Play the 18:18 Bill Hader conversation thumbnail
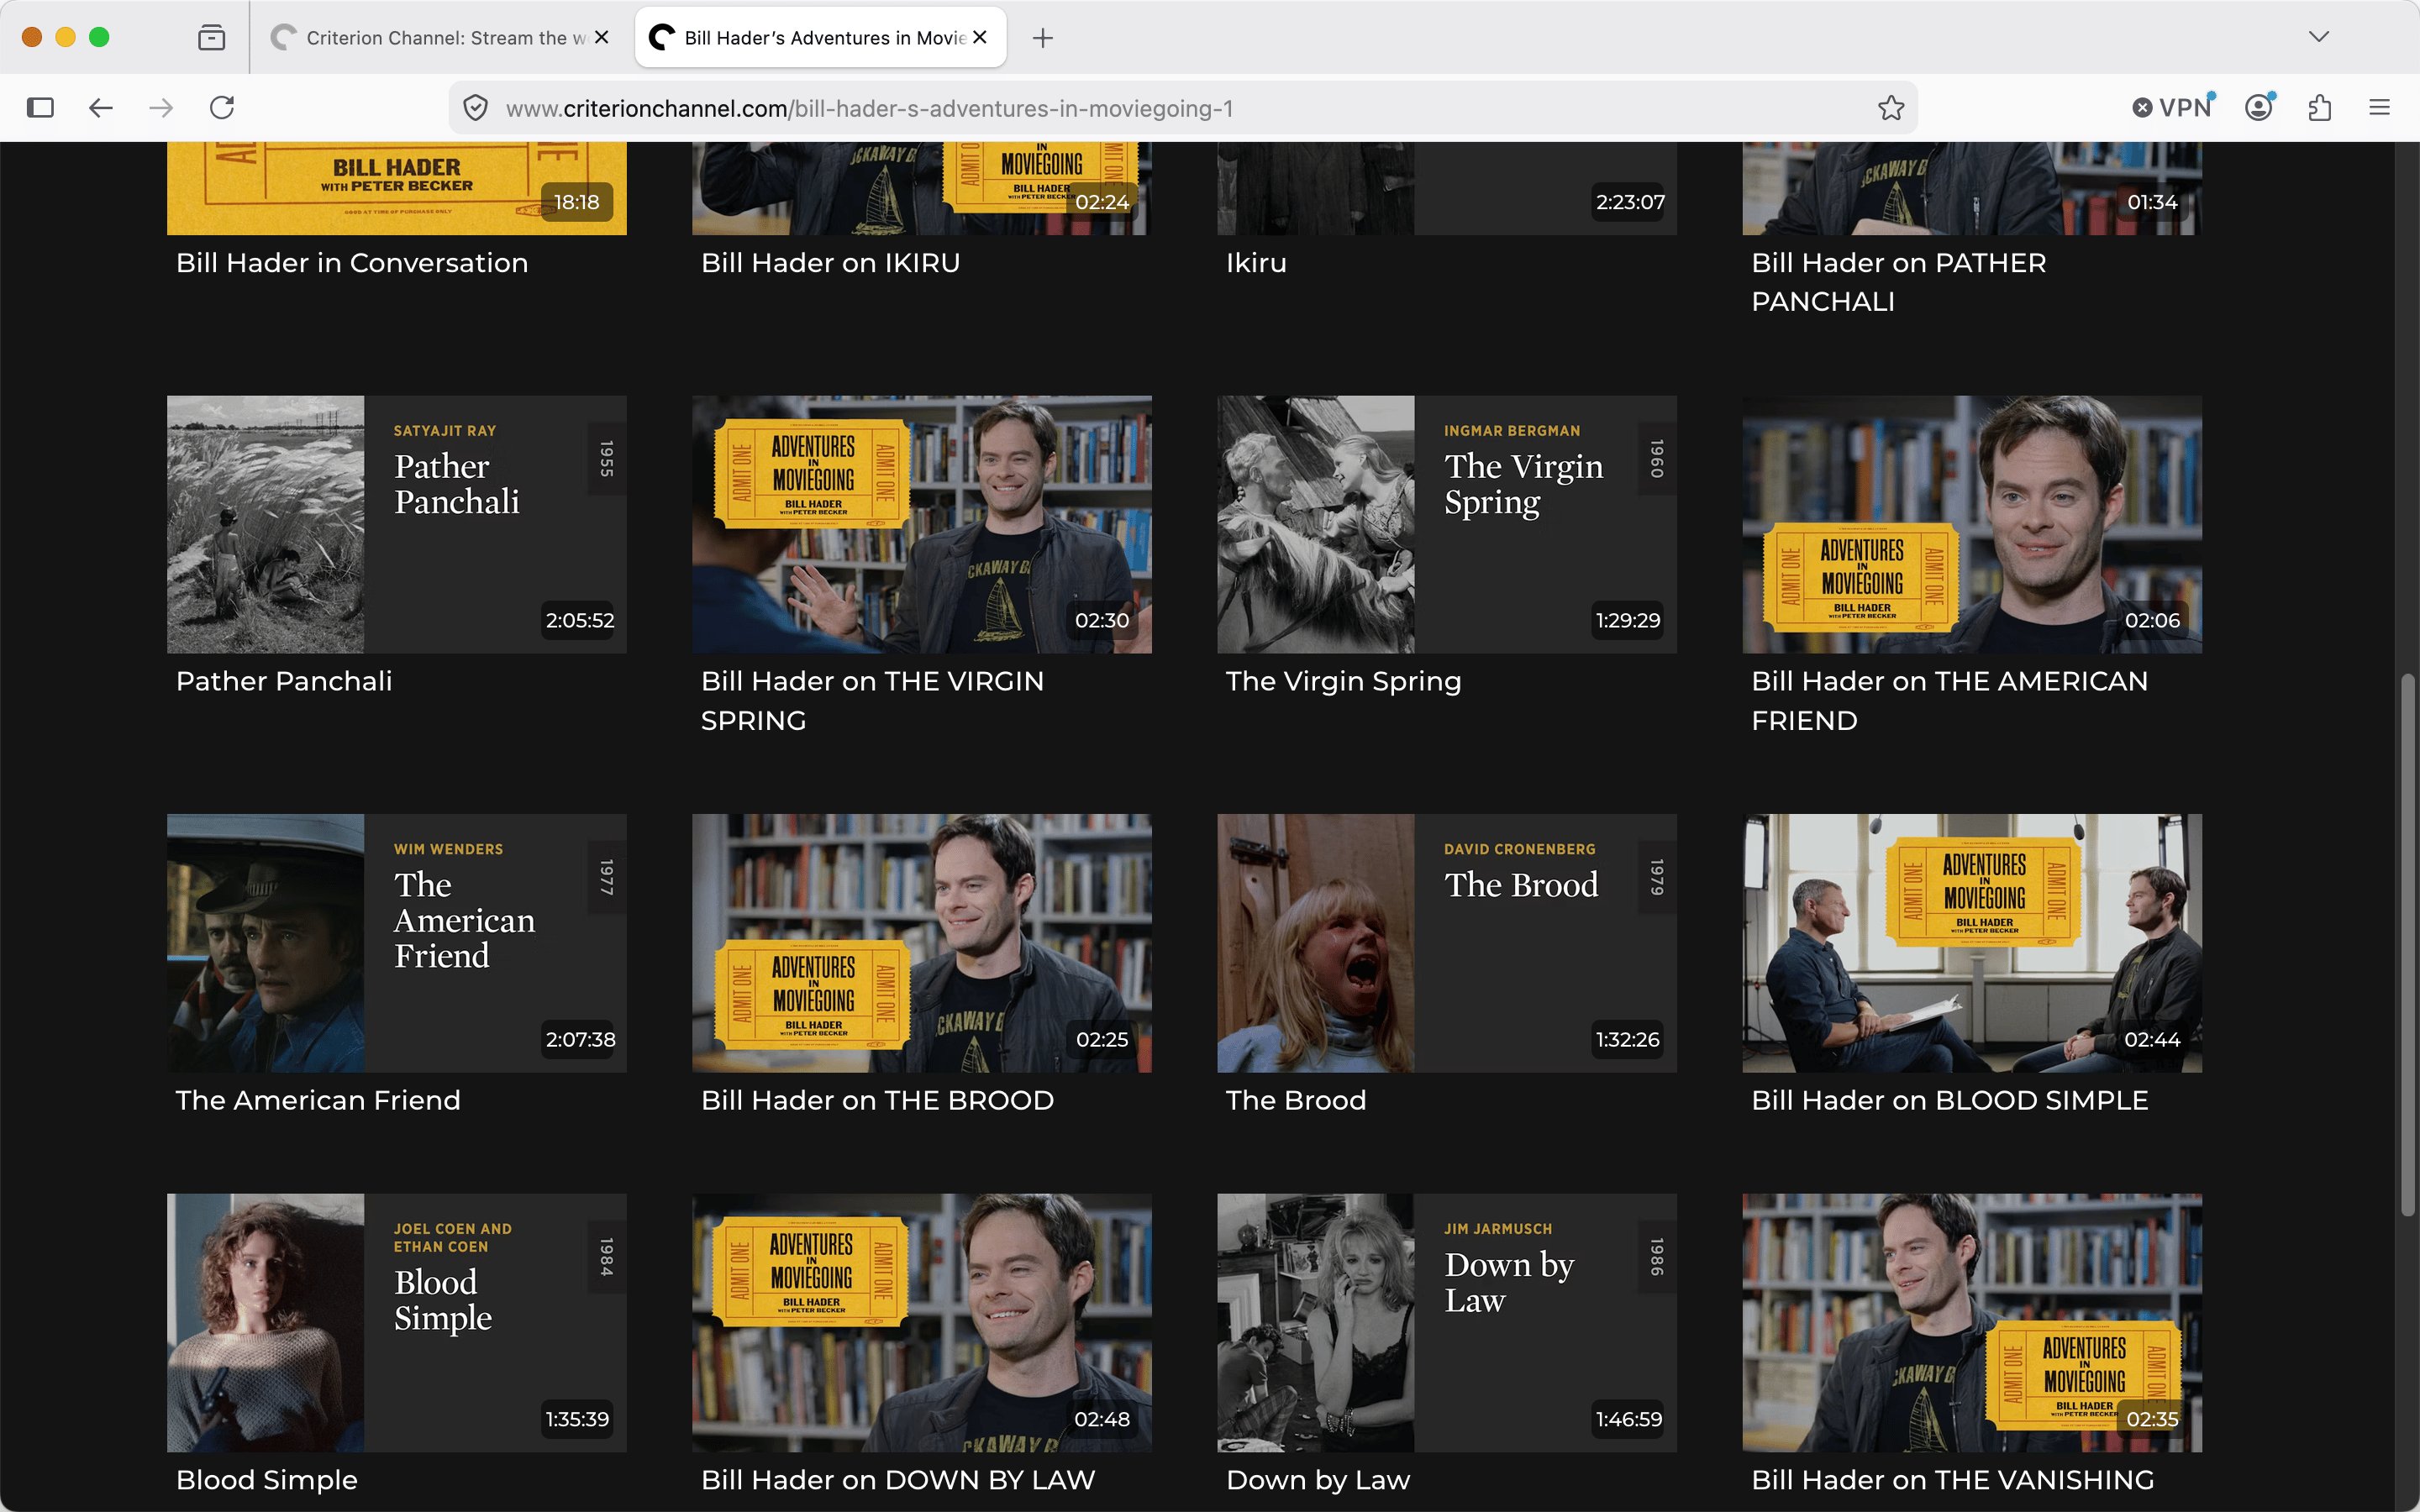 pos(397,188)
